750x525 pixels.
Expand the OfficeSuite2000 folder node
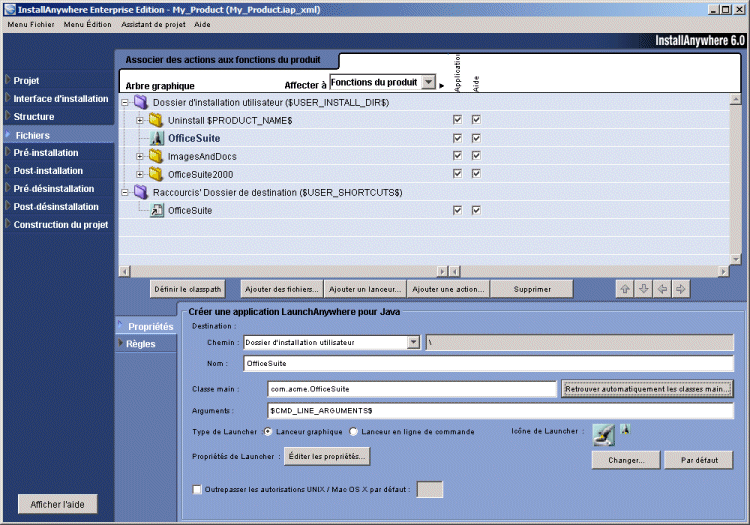point(140,174)
